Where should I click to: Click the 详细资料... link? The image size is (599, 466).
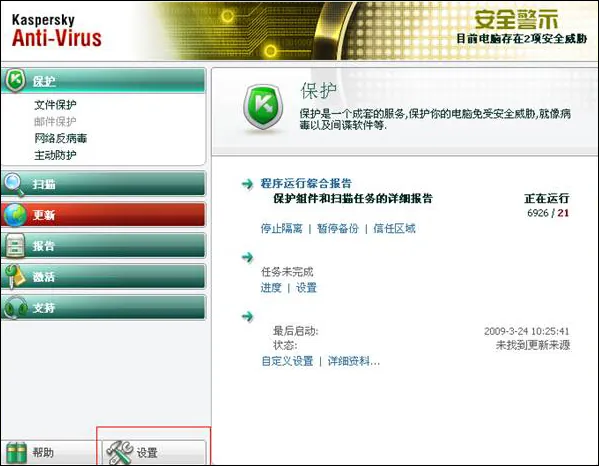(354, 361)
